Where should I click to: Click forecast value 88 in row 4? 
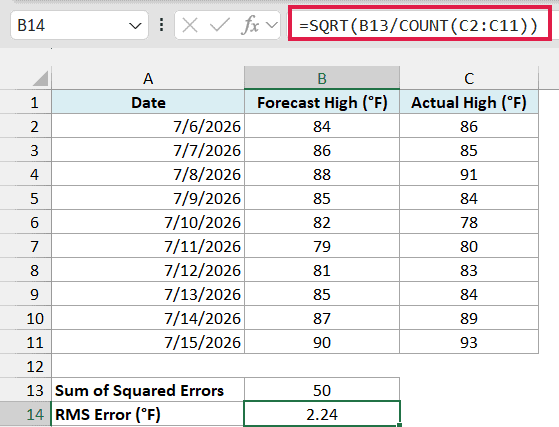pos(322,174)
